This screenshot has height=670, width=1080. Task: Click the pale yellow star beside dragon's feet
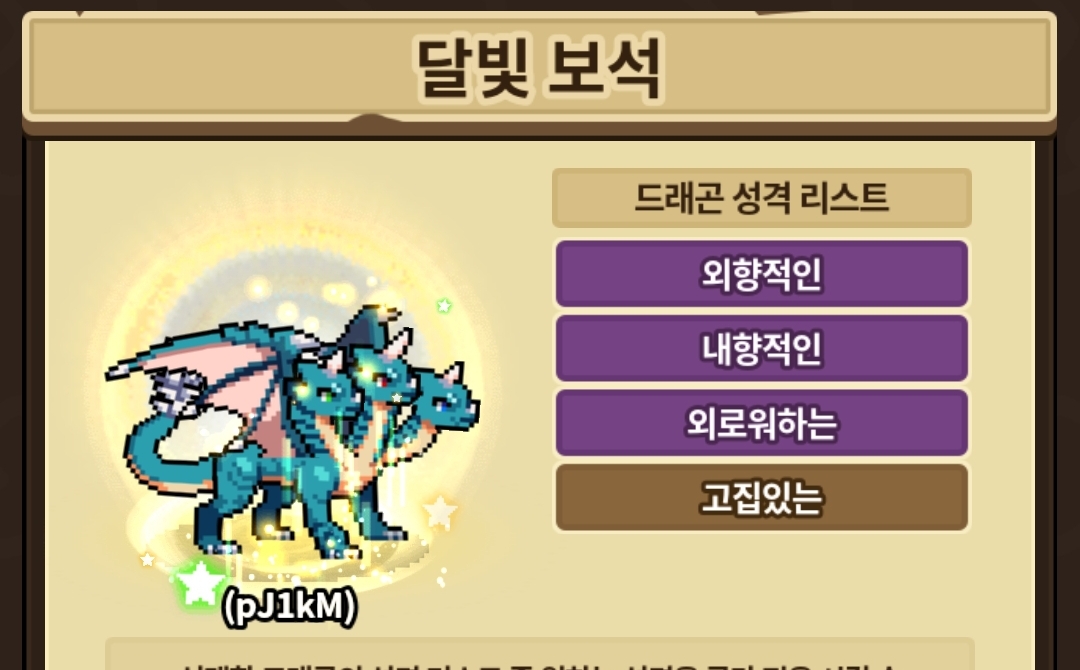439,512
